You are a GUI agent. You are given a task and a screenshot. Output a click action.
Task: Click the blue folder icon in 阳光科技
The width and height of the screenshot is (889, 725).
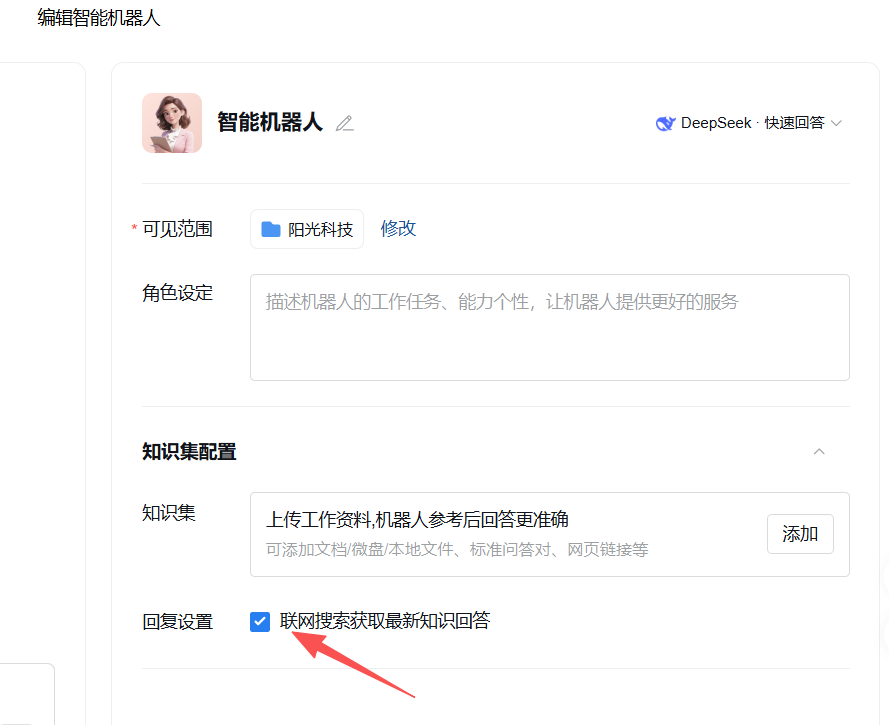(271, 229)
